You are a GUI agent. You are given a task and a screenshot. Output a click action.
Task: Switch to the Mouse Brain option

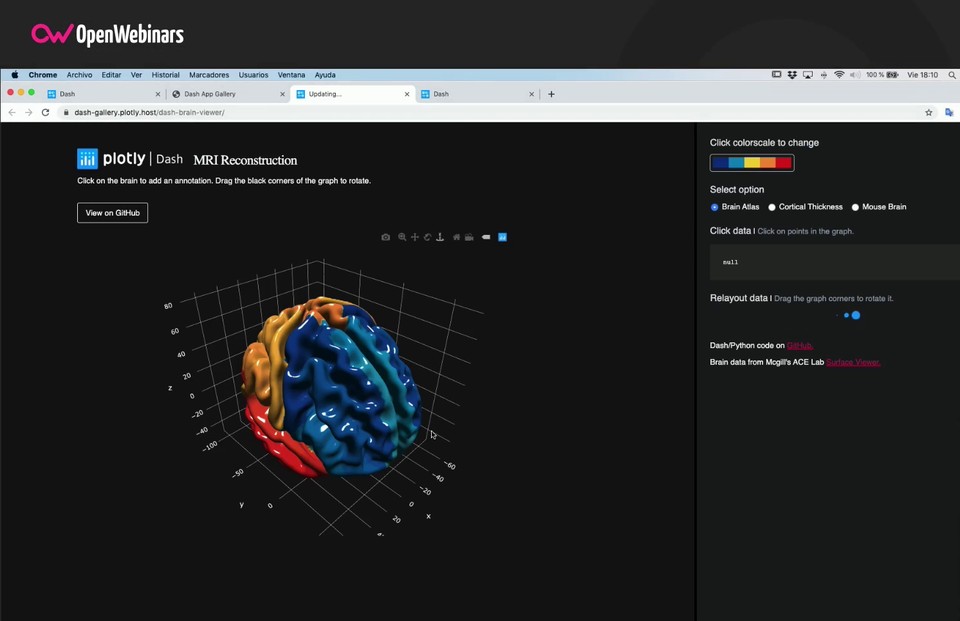[855, 207]
